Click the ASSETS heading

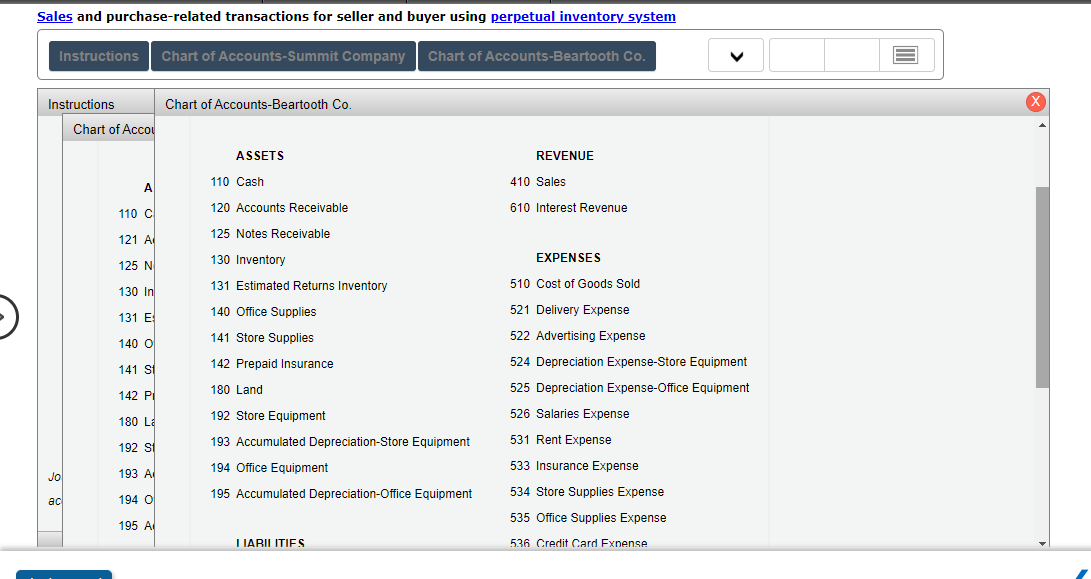260,156
